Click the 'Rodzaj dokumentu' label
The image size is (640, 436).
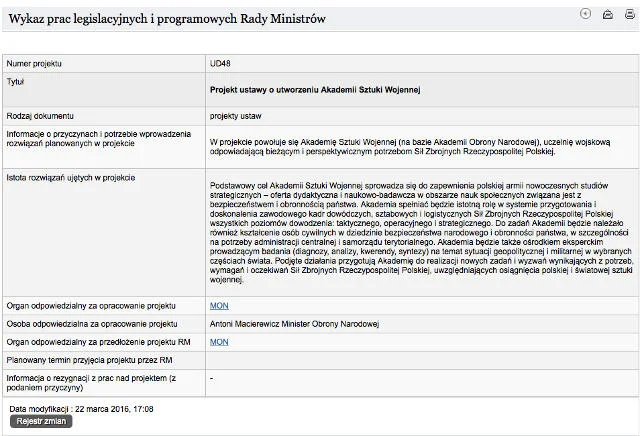(40, 116)
